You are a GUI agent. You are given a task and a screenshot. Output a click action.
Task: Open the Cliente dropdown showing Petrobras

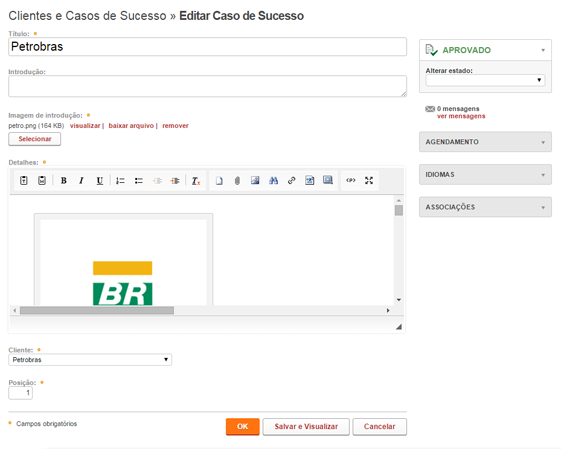pos(90,360)
